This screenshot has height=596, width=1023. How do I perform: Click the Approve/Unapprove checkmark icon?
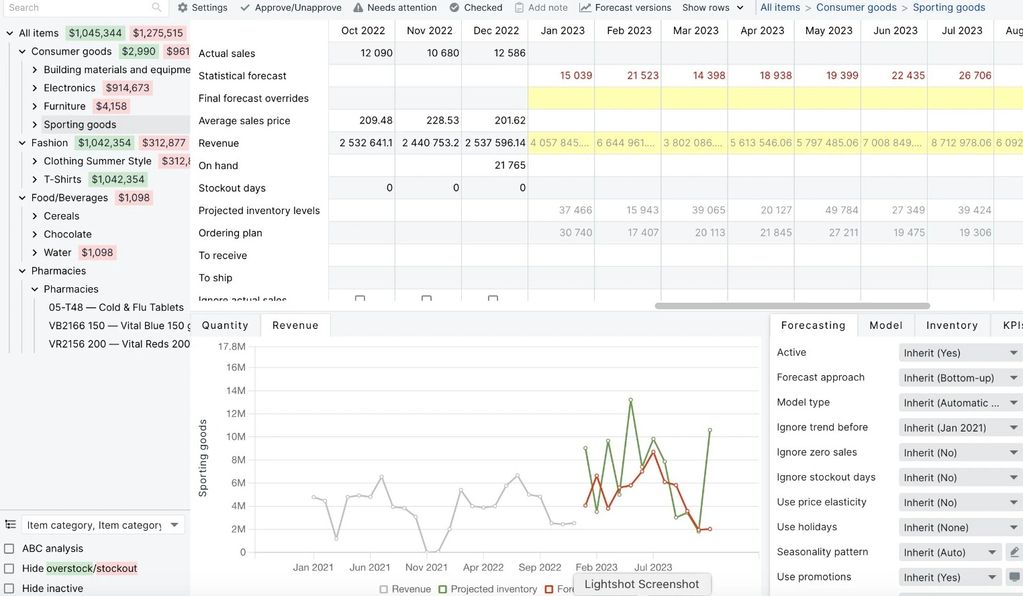(245, 8)
